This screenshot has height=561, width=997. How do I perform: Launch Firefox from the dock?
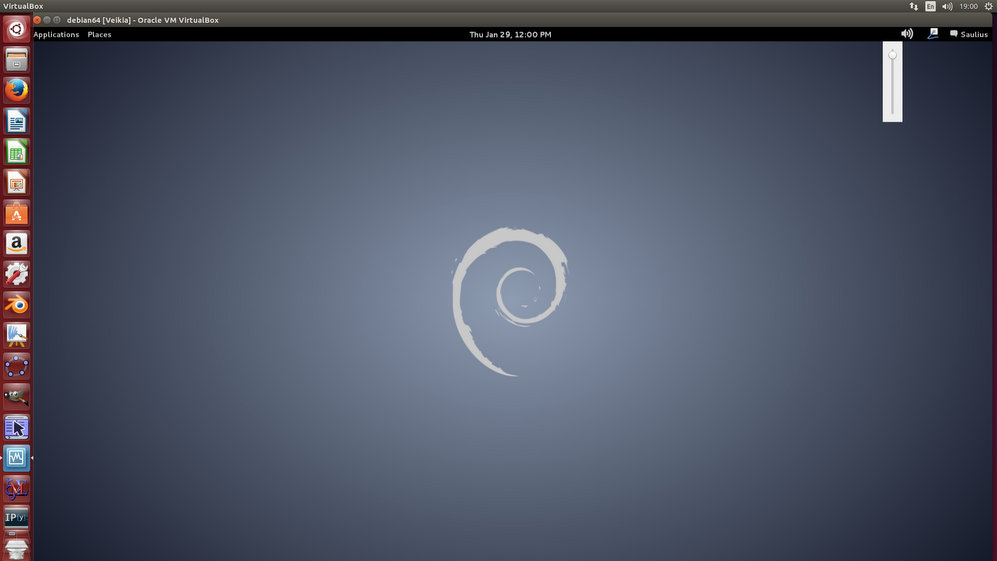pyautogui.click(x=16, y=91)
